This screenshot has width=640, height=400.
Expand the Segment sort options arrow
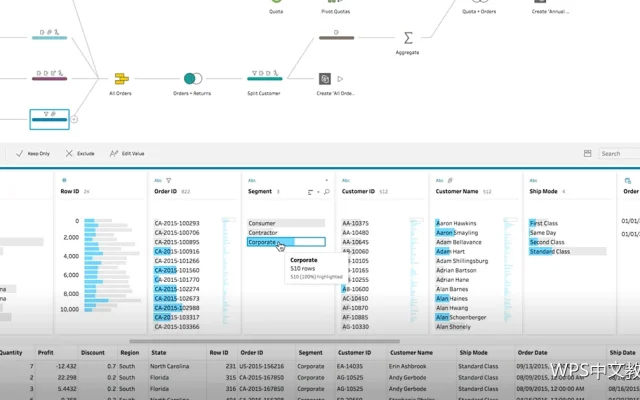pos(318,192)
